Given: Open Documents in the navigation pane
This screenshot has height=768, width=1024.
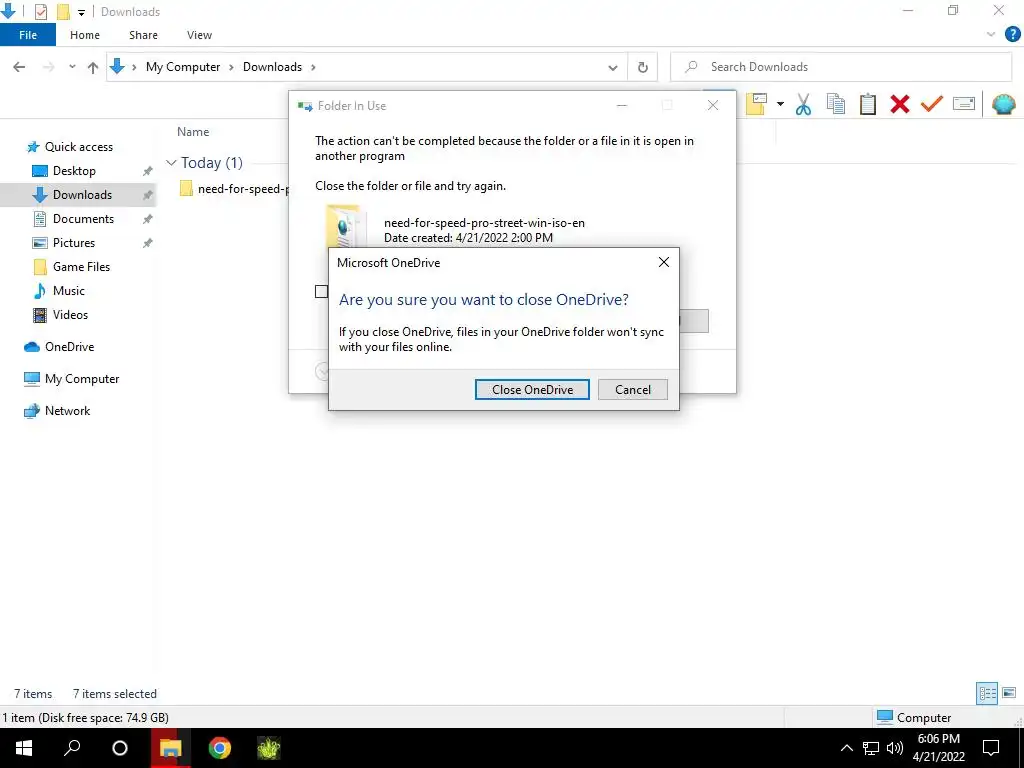Looking at the screenshot, I should (x=83, y=219).
